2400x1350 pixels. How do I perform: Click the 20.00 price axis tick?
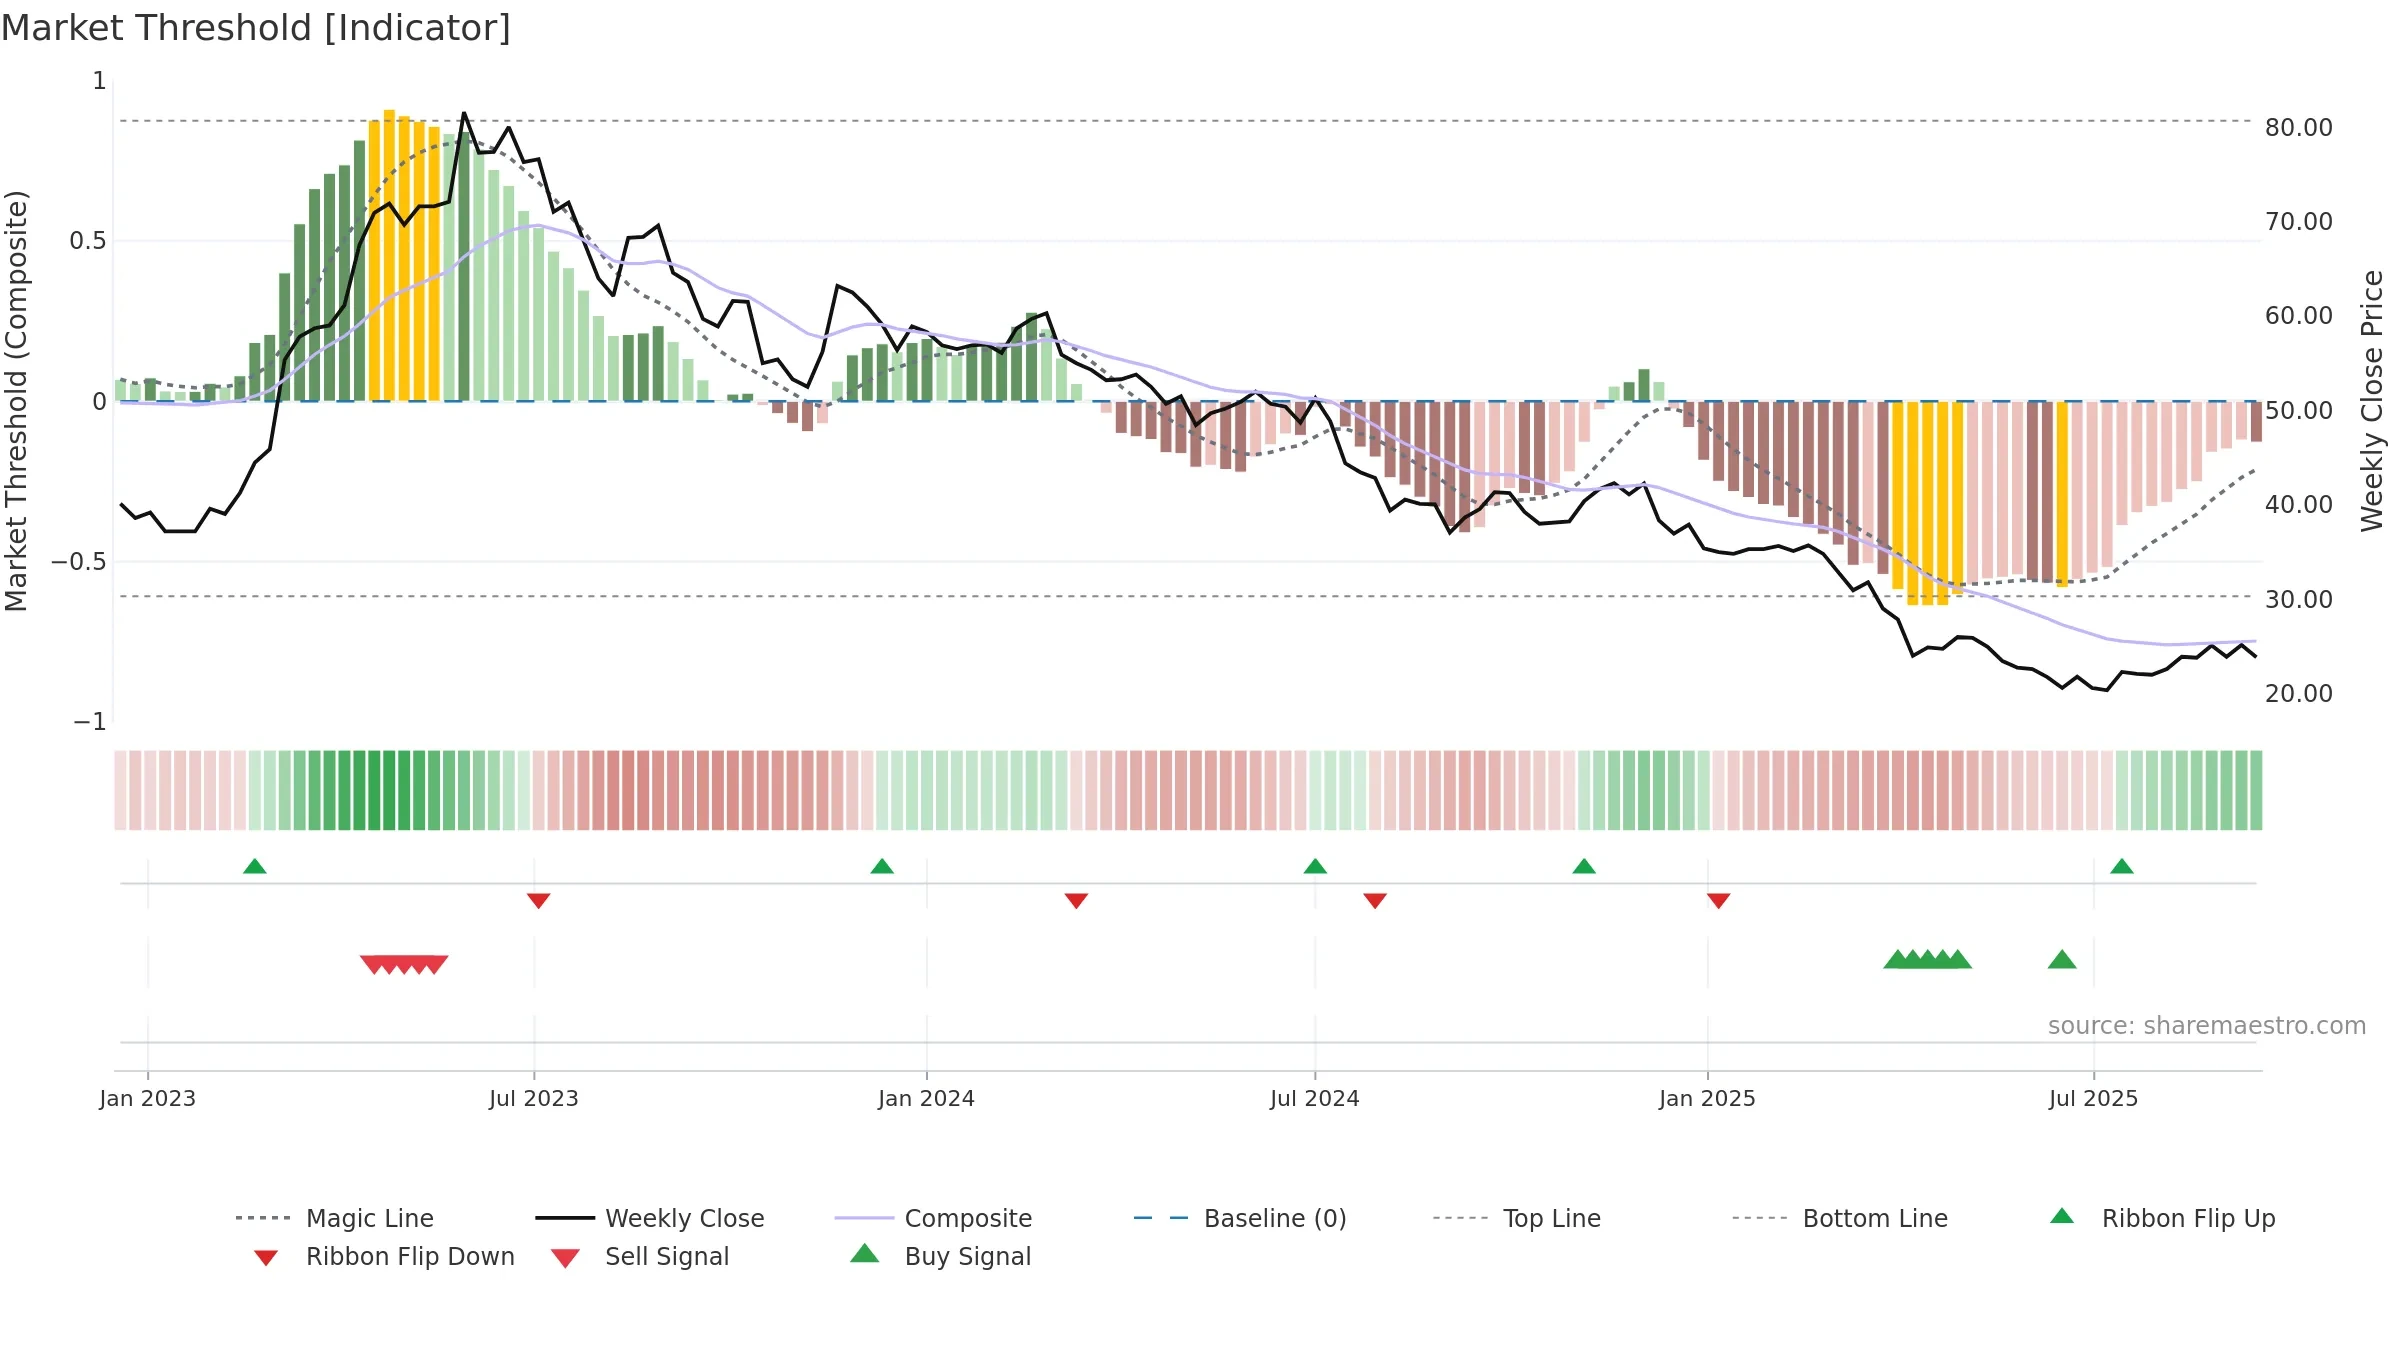coord(2299,694)
